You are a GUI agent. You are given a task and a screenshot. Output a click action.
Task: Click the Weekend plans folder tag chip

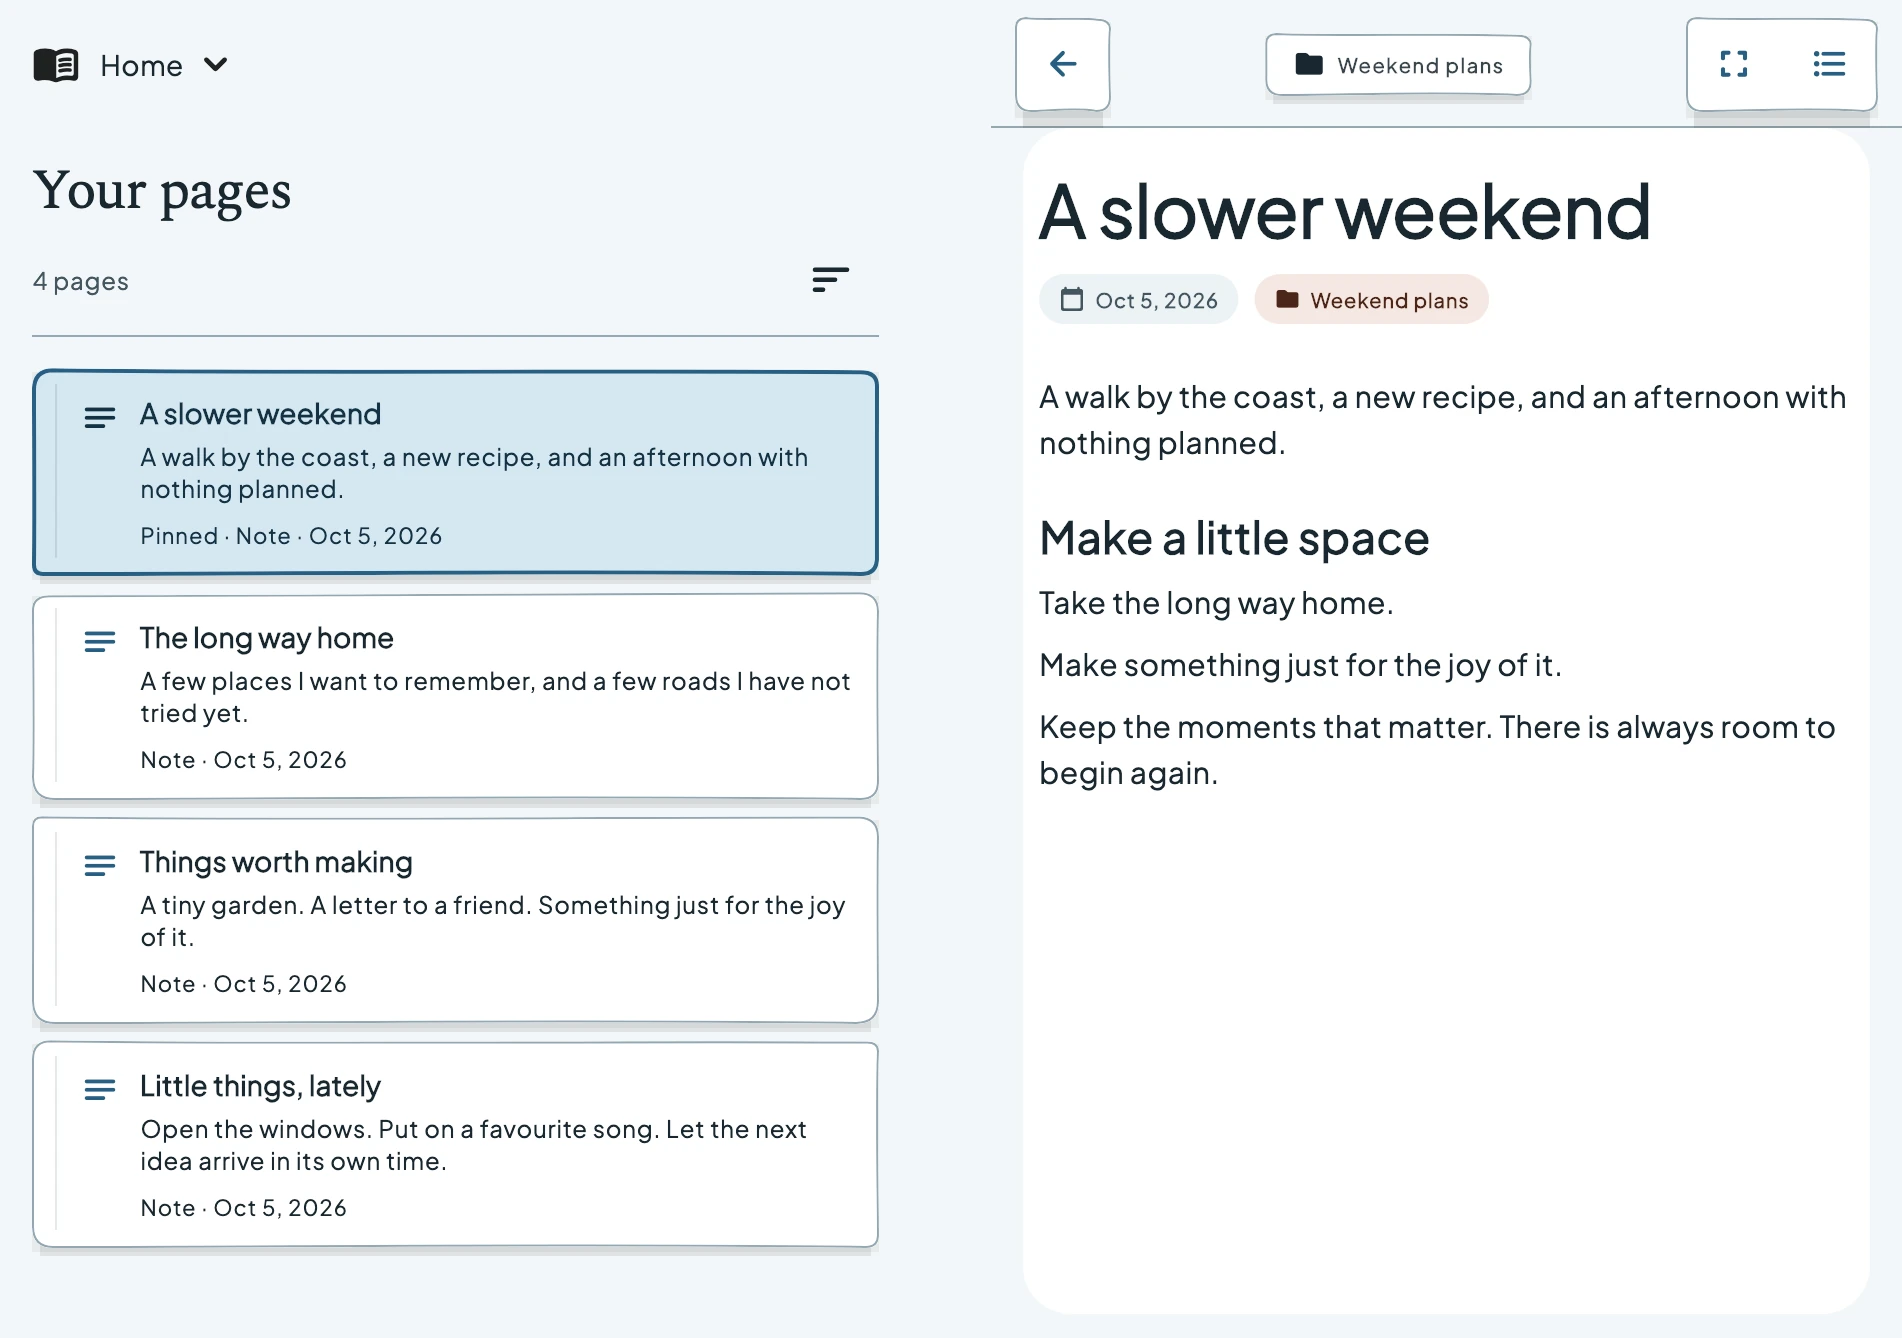pyautogui.click(x=1371, y=300)
